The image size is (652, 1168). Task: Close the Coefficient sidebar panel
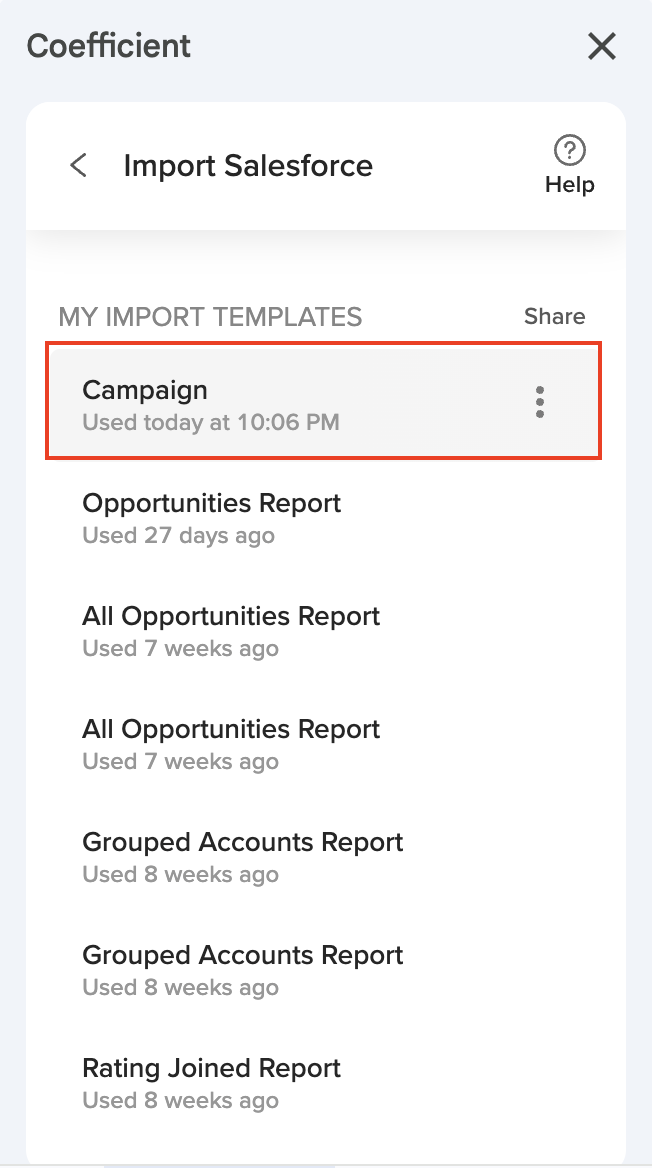coord(601,46)
